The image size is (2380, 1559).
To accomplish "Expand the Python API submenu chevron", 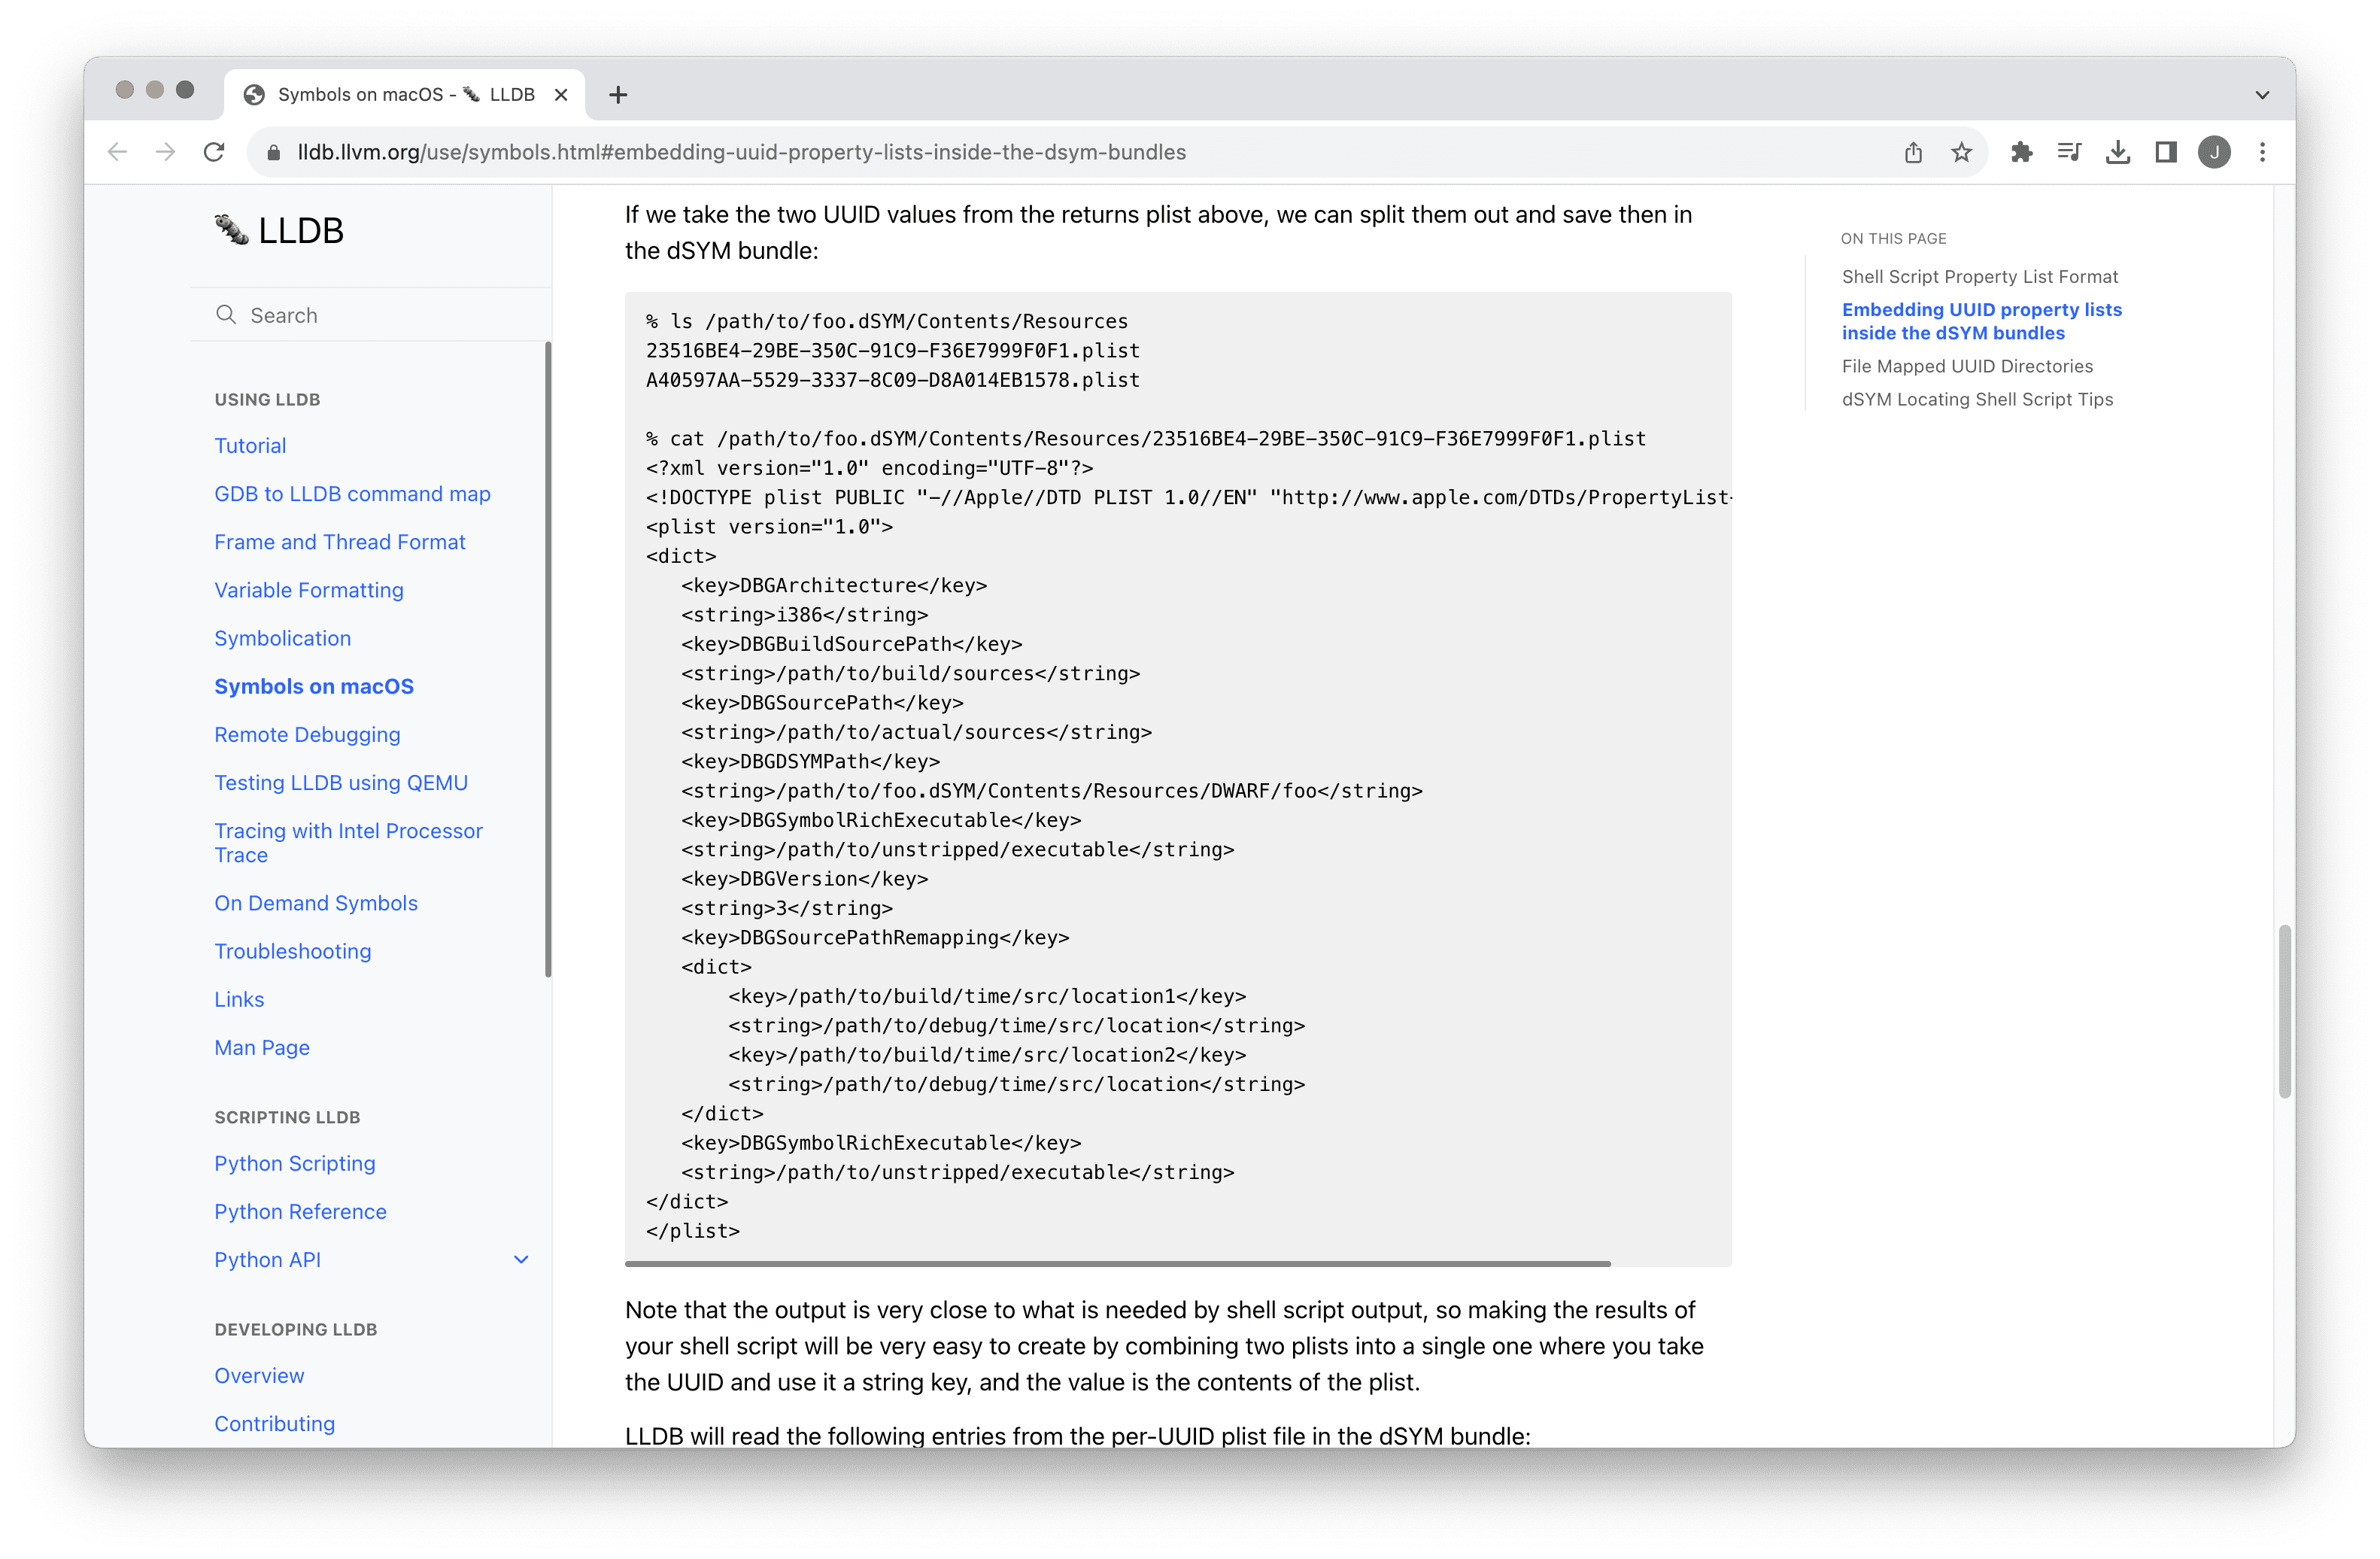I will point(520,1260).
